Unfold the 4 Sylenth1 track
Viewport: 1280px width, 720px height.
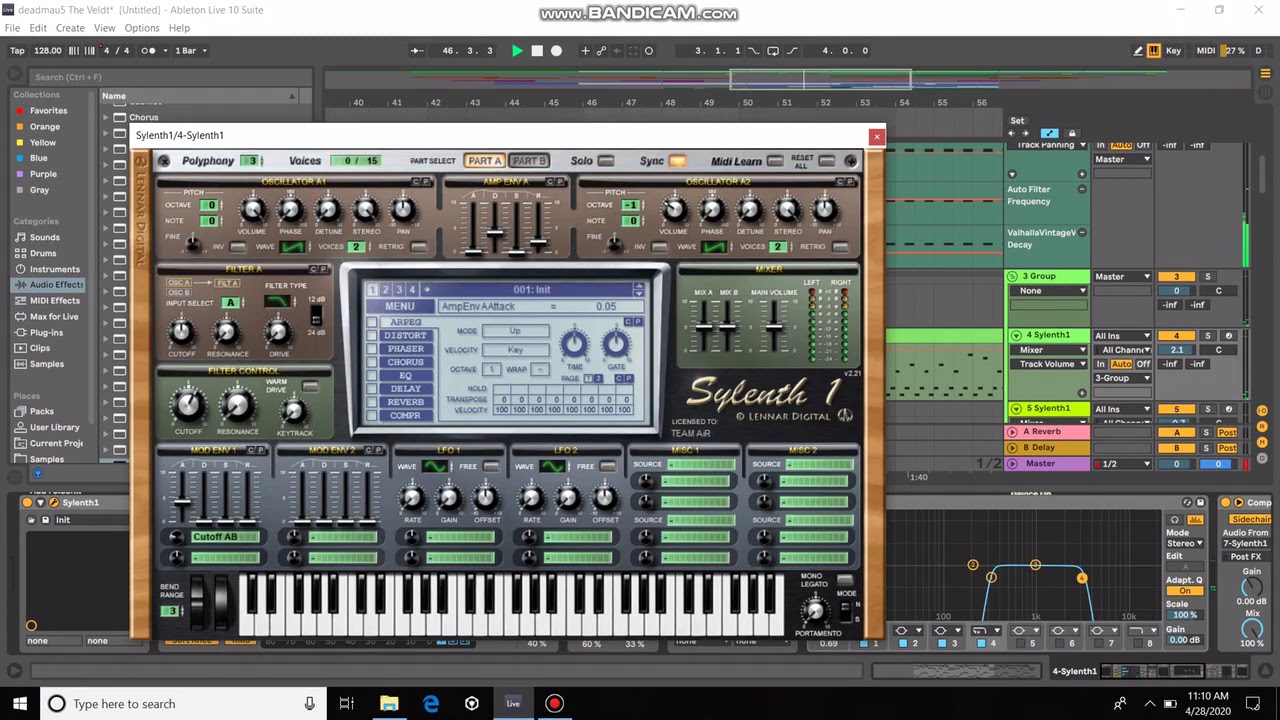click(1016, 336)
